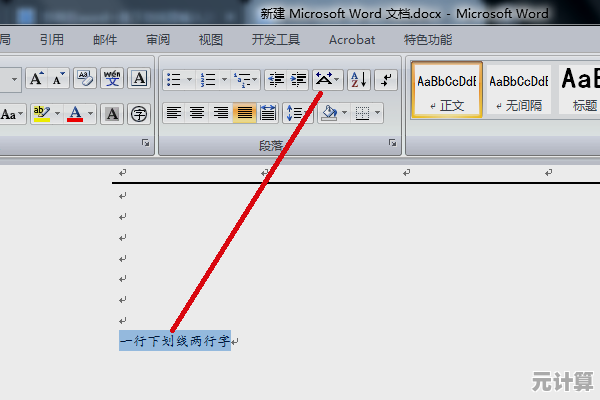Apply red font color
Screen dimensions: 600x400
coord(75,114)
